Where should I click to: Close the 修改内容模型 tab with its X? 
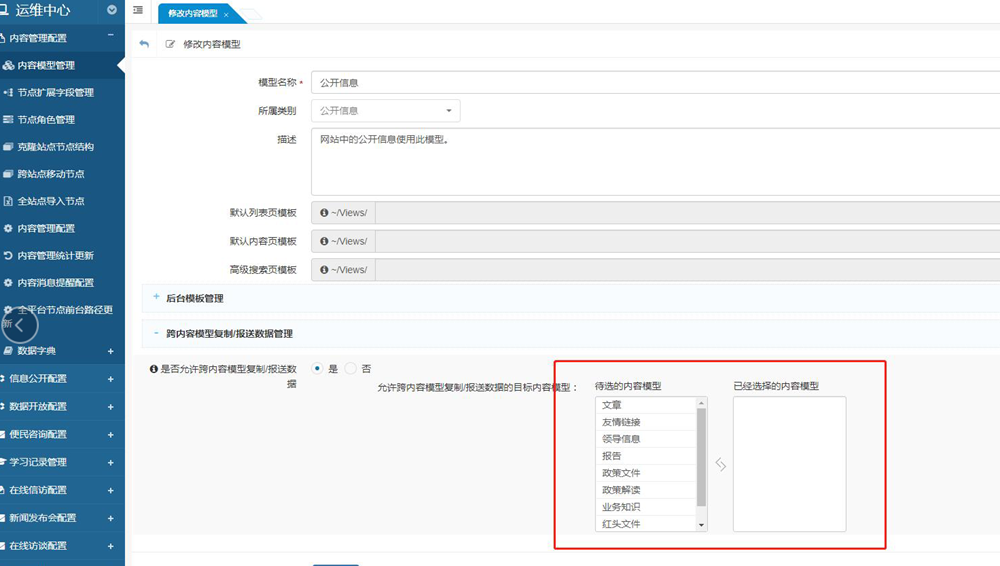click(x=226, y=15)
